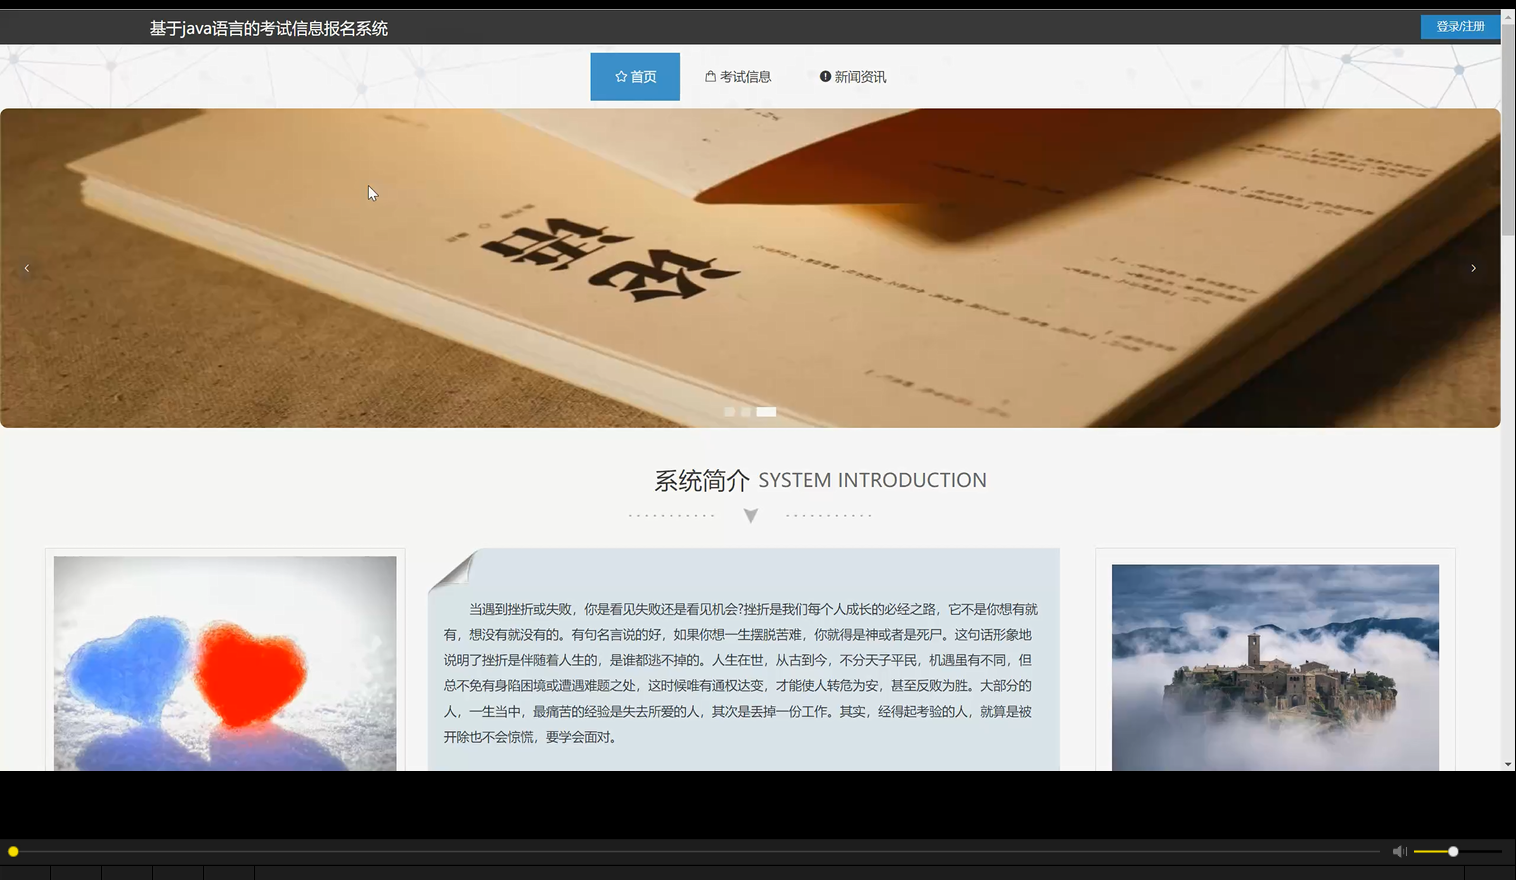This screenshot has width=1516, height=880.
Task: Click the info icon beside 新闻资讯
Action: coord(824,75)
